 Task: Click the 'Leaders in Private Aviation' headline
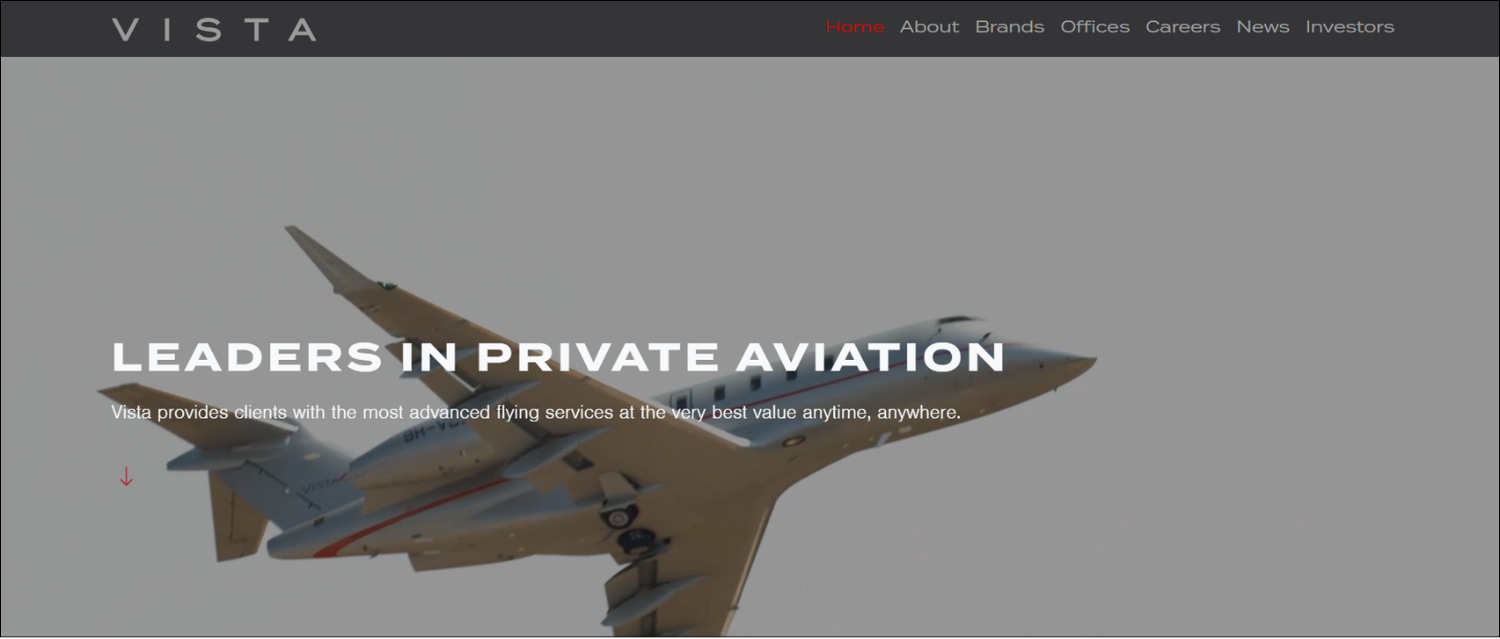tap(558, 357)
